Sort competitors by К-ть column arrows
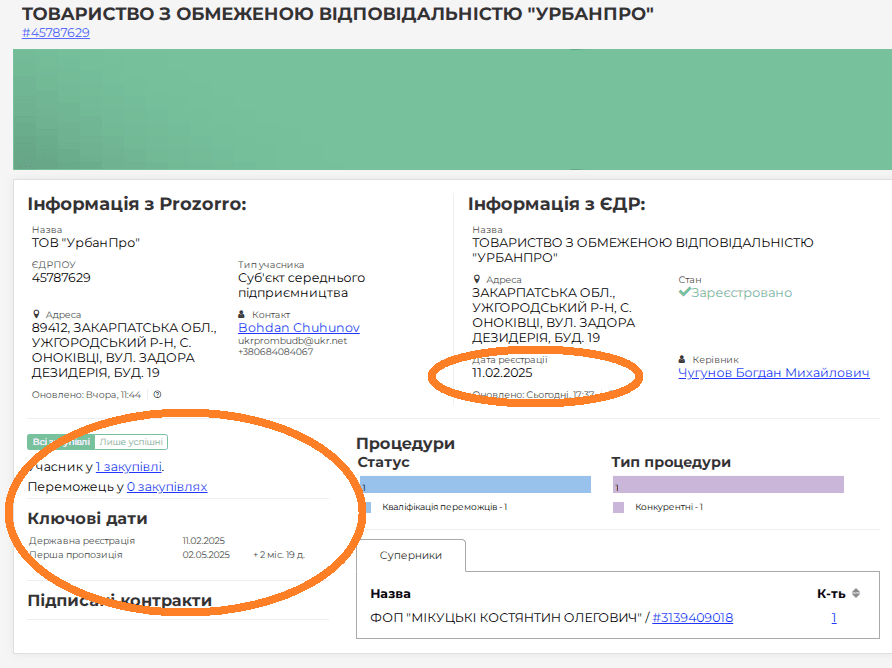This screenshot has height=668, width=892. pyautogui.click(x=856, y=593)
